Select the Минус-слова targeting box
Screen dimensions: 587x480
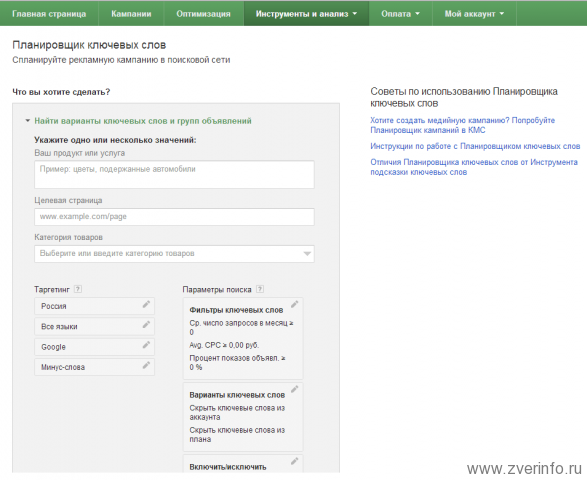click(x=94, y=367)
